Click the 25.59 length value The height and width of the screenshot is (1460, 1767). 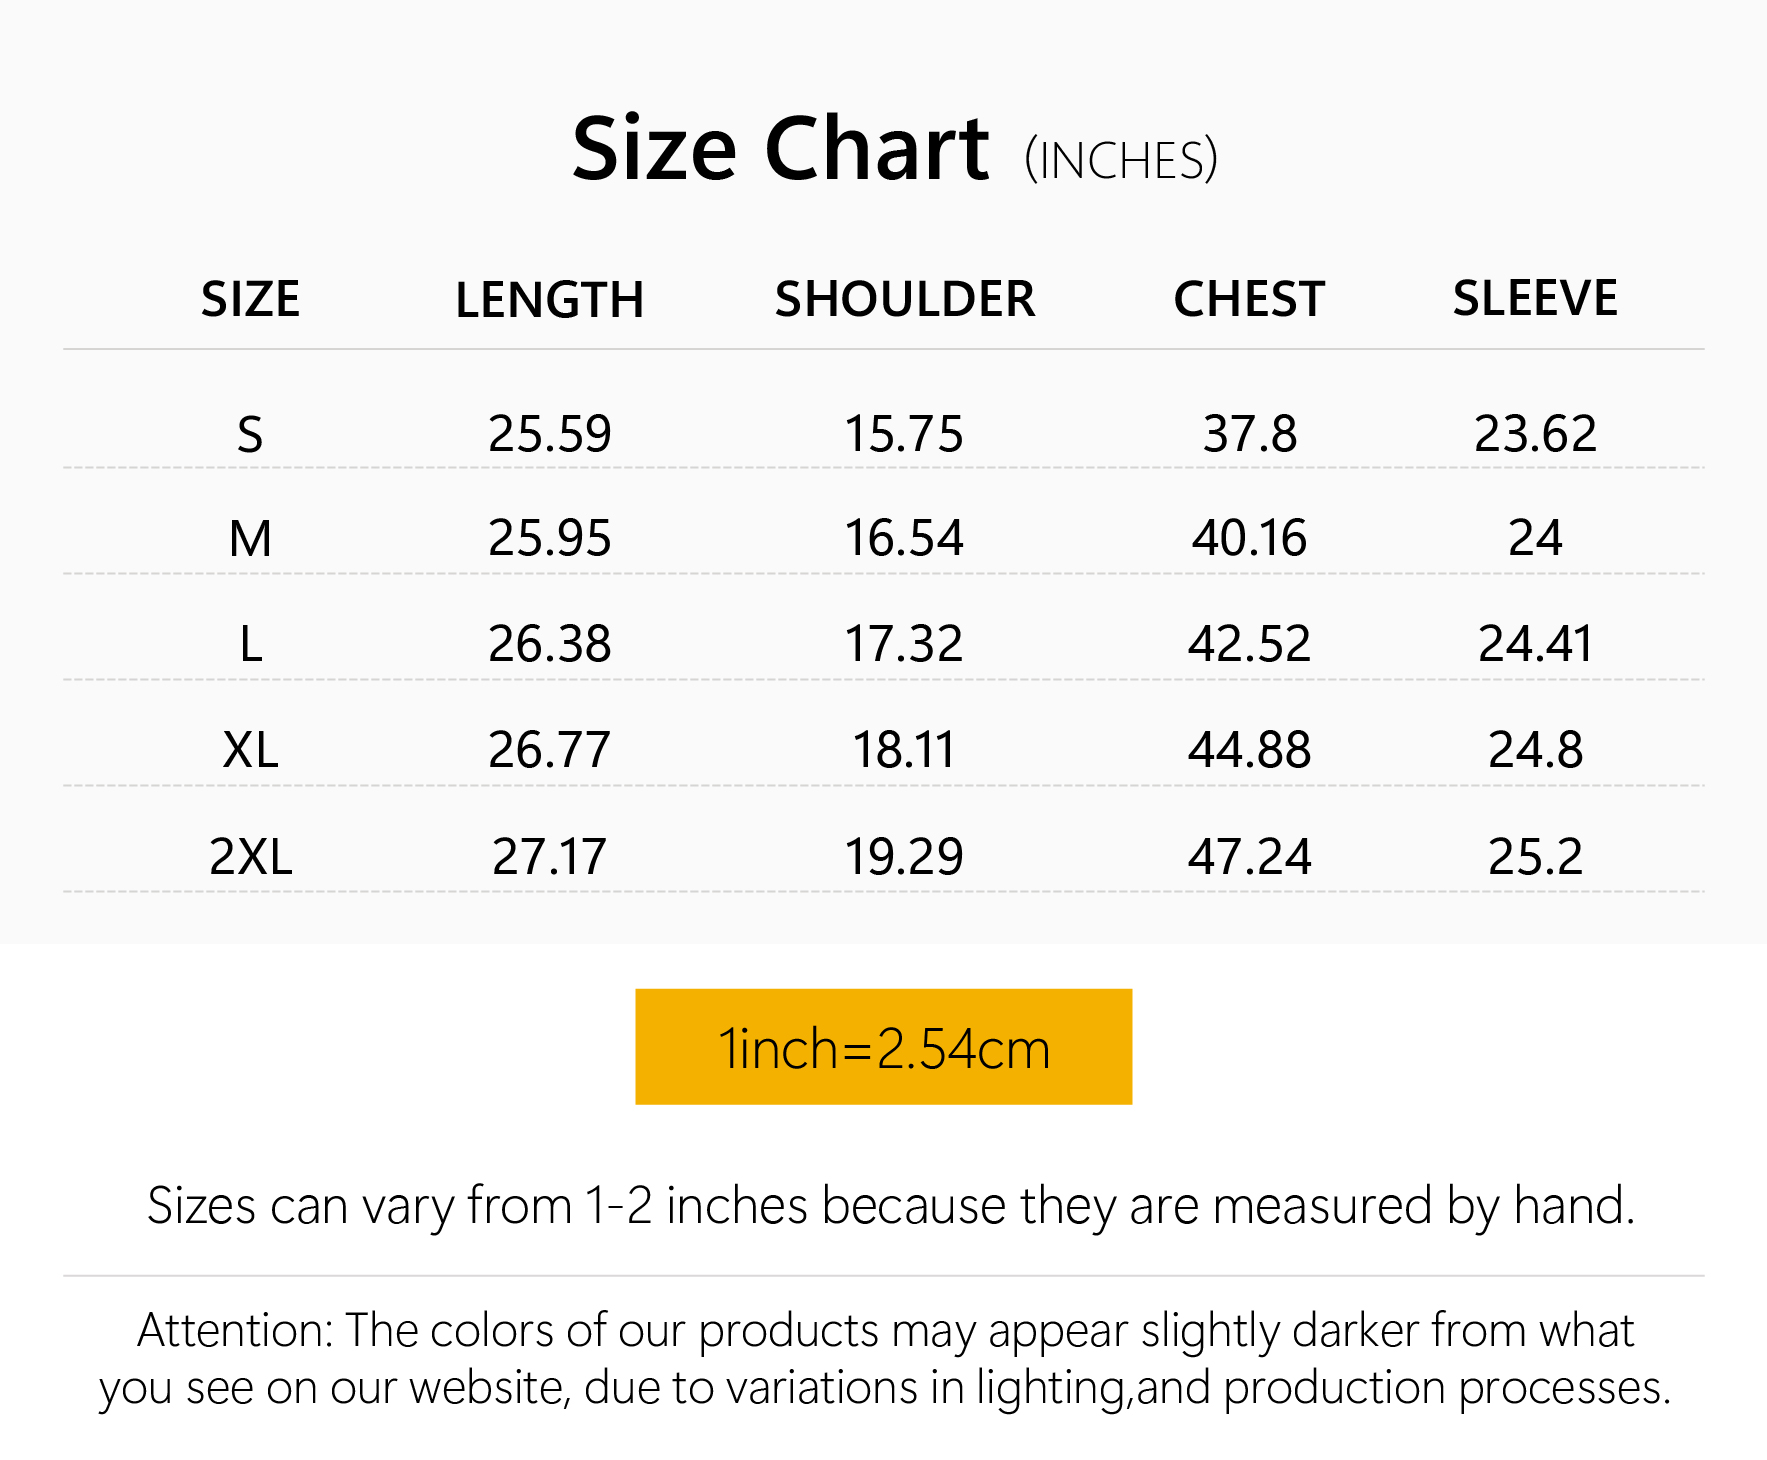[549, 434]
